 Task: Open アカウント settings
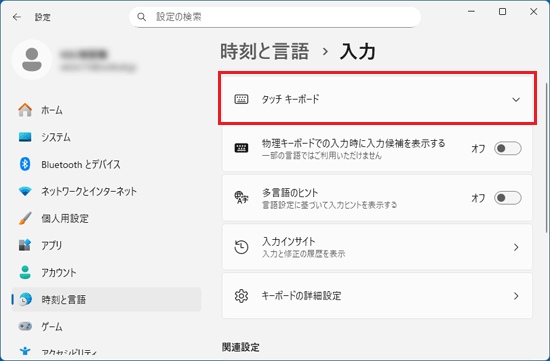(x=106, y=272)
